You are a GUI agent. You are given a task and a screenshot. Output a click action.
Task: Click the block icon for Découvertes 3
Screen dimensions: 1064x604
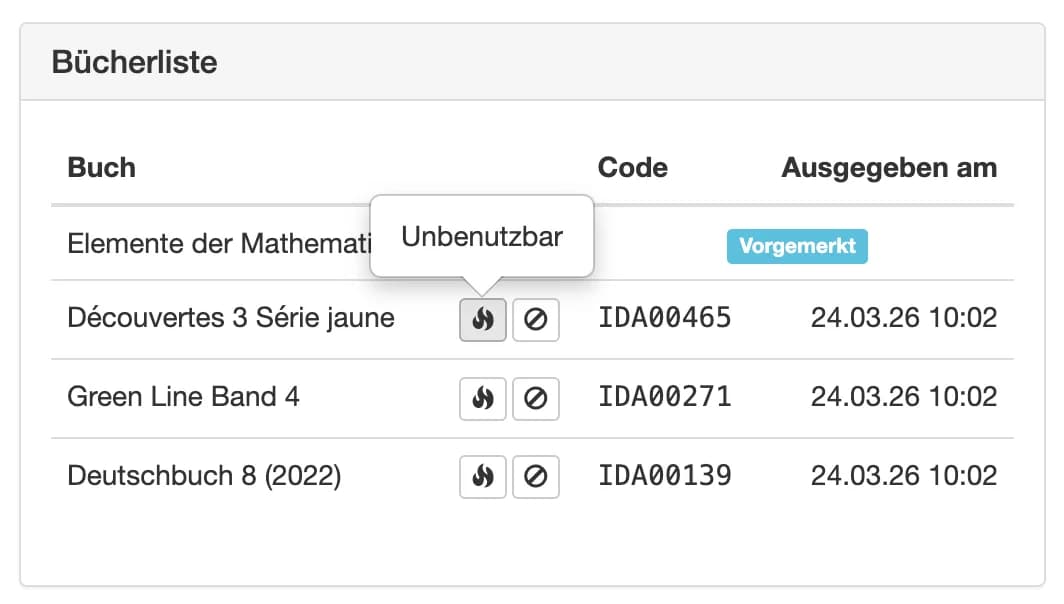click(x=536, y=320)
